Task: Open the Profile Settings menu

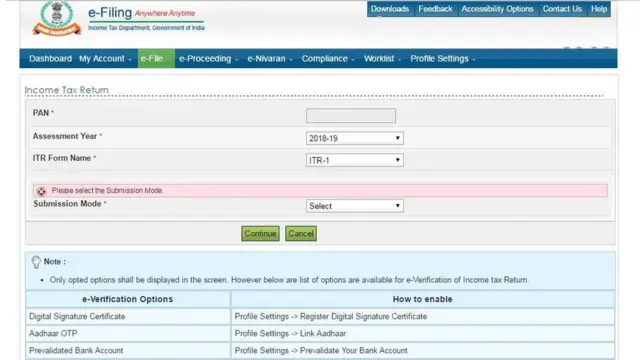Action: (x=443, y=59)
